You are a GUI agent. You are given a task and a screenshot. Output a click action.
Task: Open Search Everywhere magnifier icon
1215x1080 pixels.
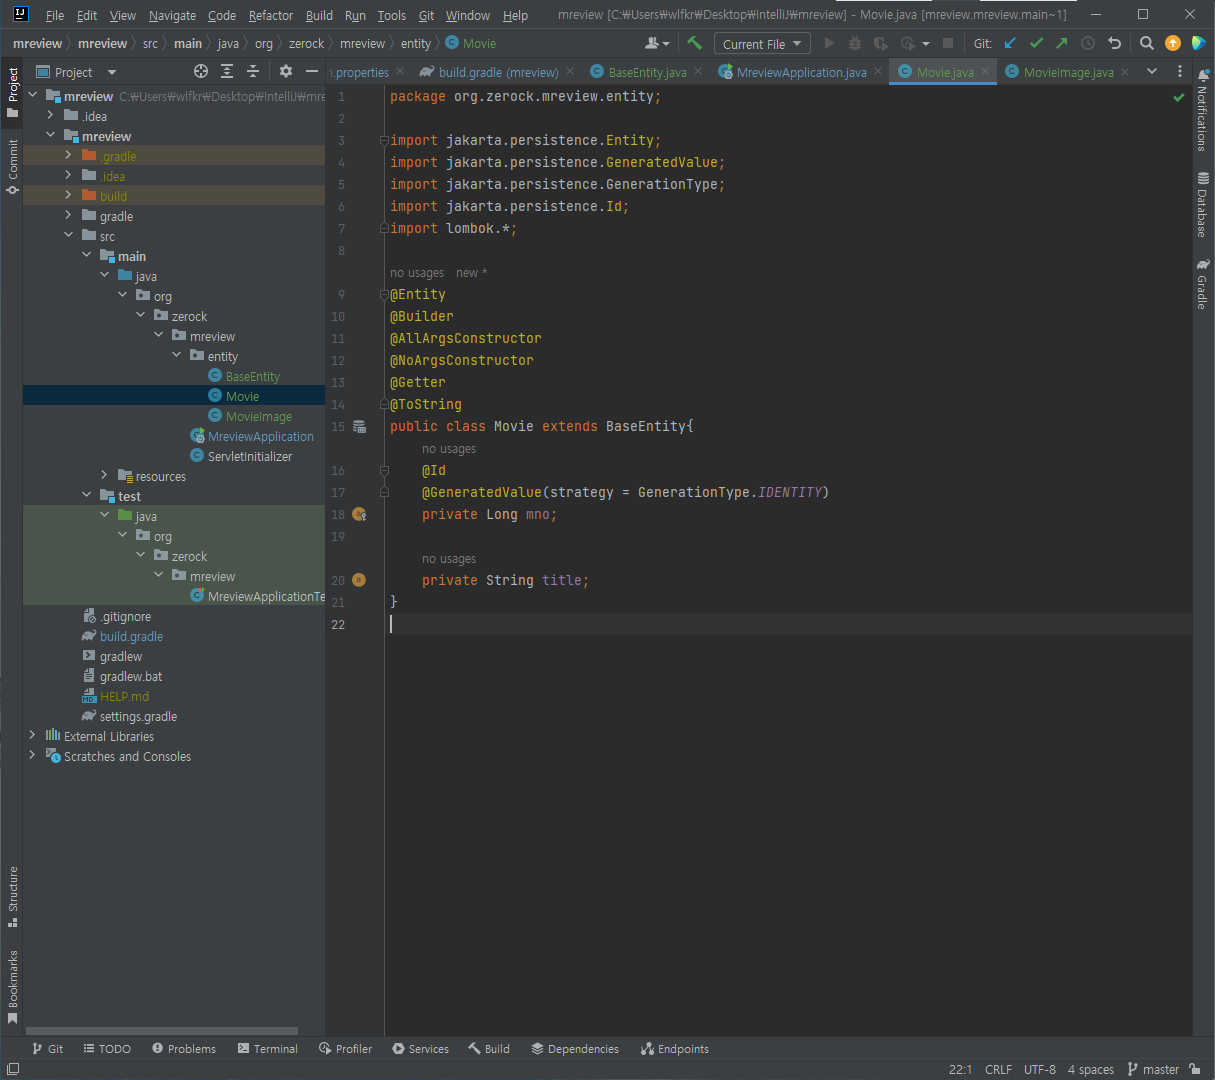pyautogui.click(x=1147, y=43)
